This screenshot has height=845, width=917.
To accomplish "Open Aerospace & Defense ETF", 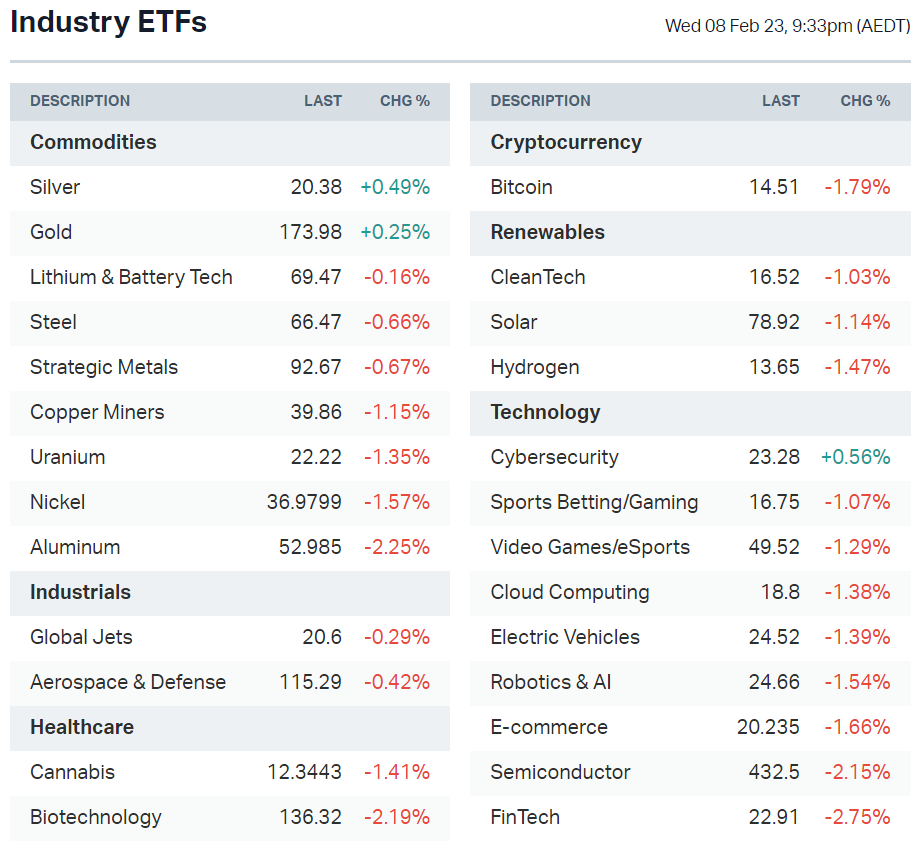I will [128, 682].
